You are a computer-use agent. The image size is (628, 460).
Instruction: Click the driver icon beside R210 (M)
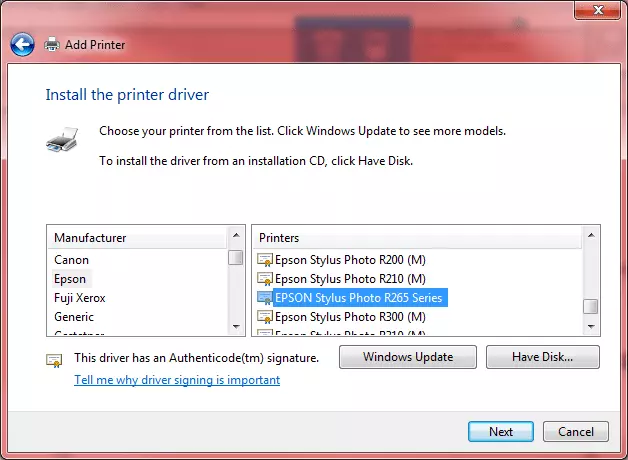tap(265, 278)
